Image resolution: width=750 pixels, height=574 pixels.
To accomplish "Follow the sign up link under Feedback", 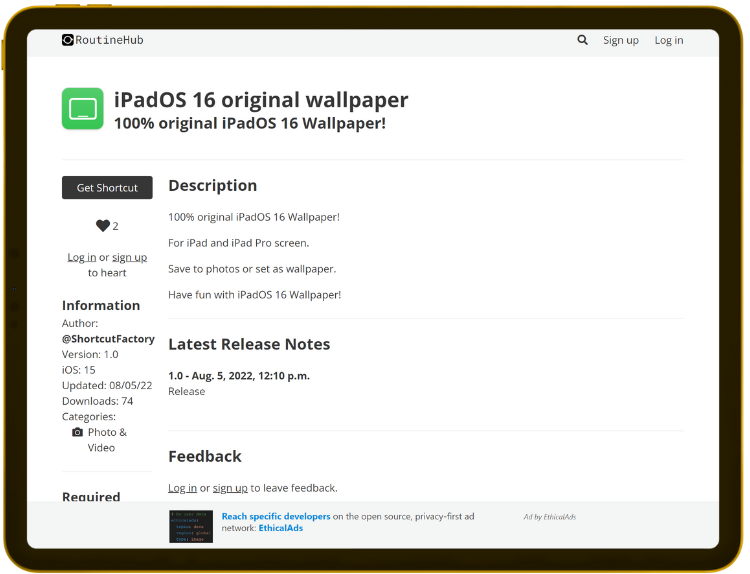I will tap(230, 488).
